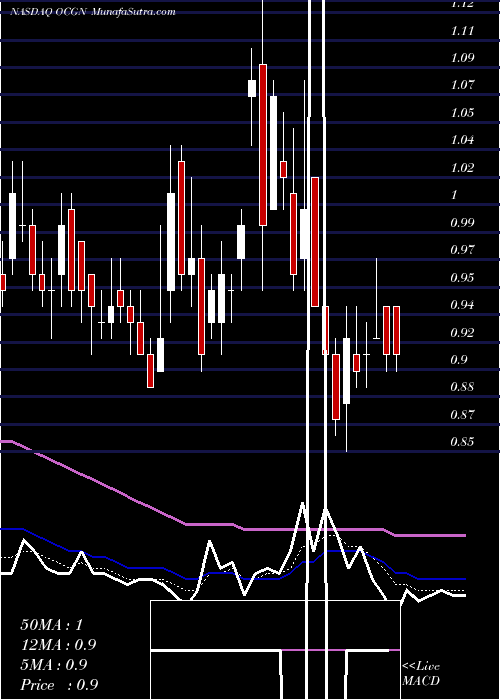Click the 0.97 price axis label
Screen dimensions: 500x700
pos(462,250)
